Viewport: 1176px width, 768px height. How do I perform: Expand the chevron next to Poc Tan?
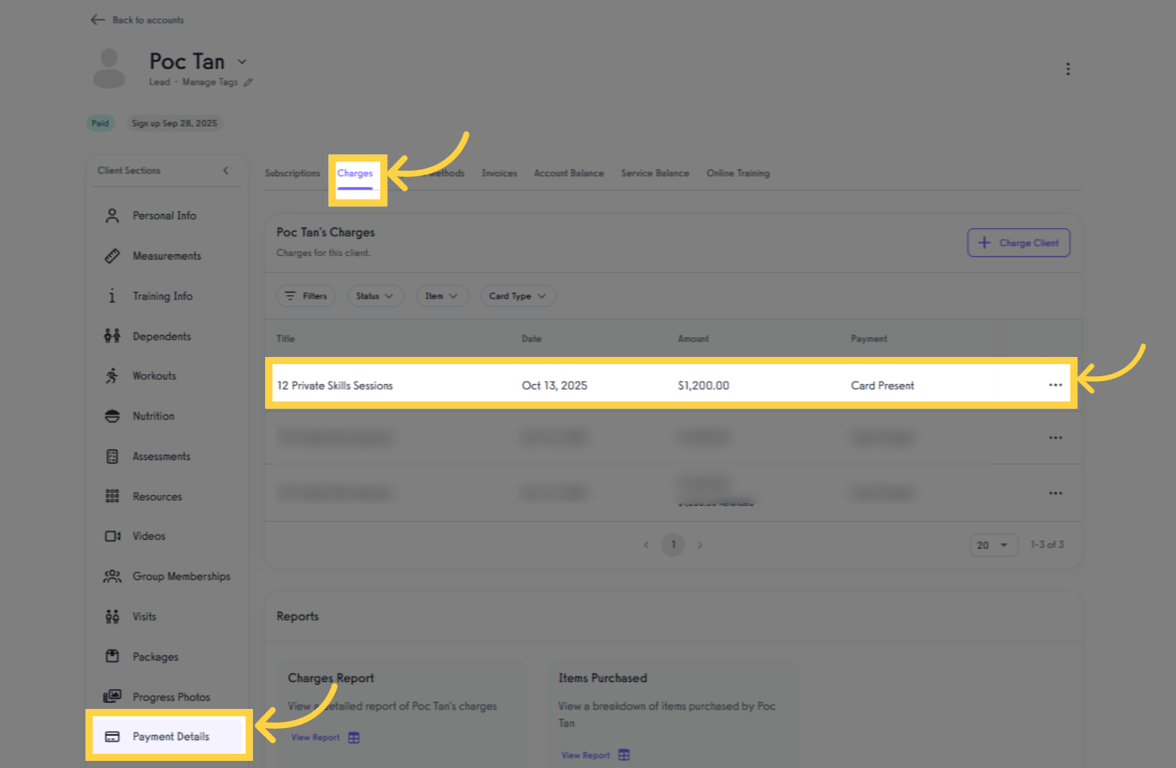(x=241, y=61)
